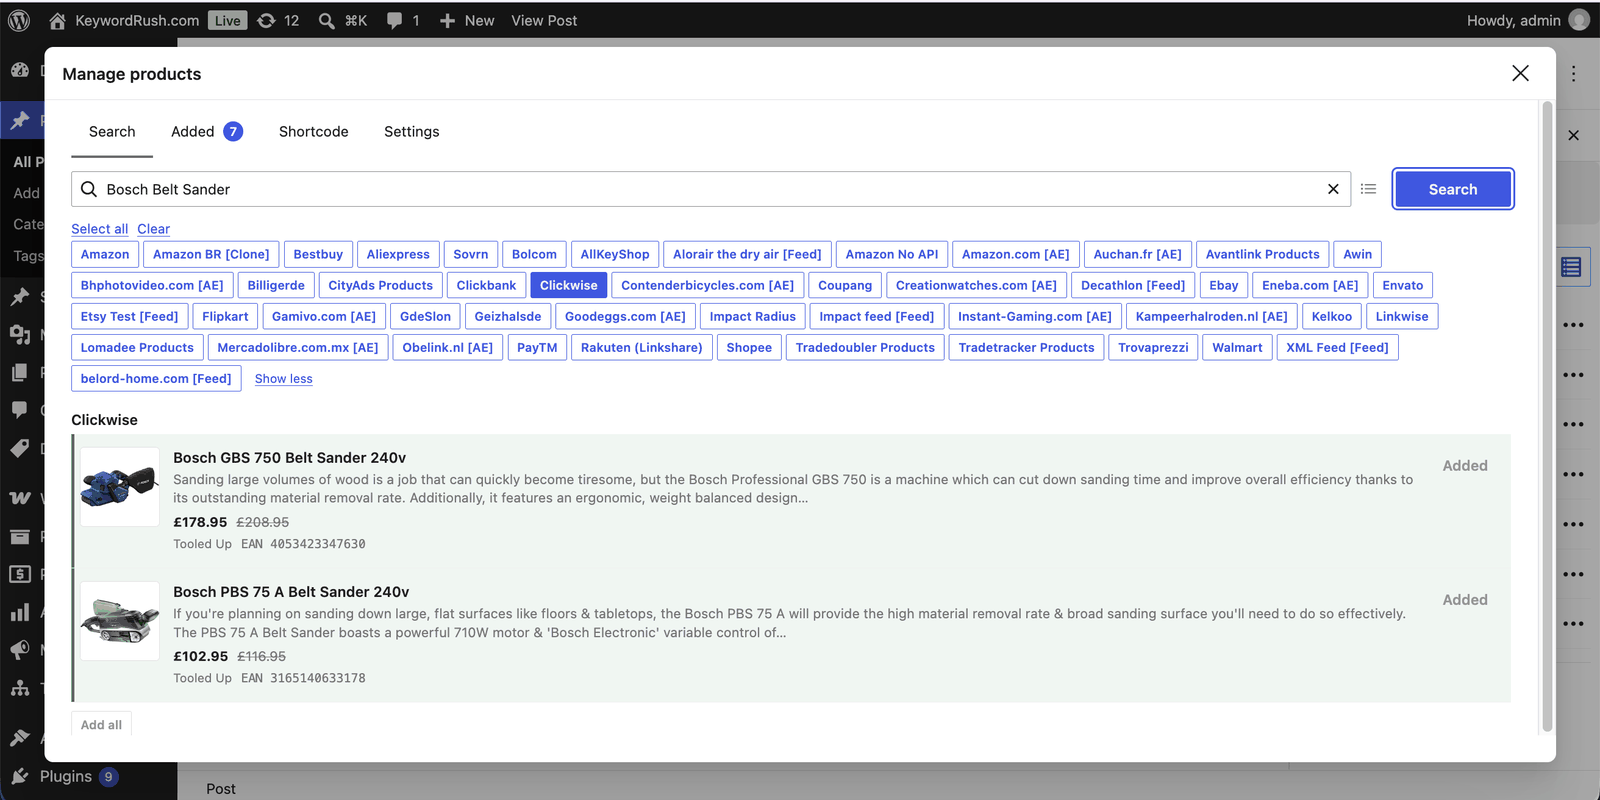1600x800 pixels.
Task: Focus the product search input field
Action: click(x=711, y=189)
